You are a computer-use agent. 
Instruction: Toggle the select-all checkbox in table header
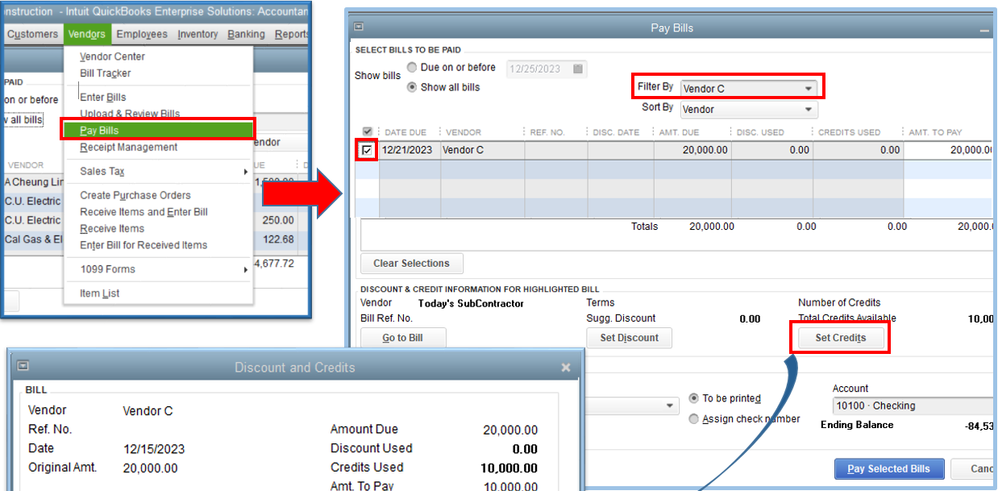[x=368, y=132]
